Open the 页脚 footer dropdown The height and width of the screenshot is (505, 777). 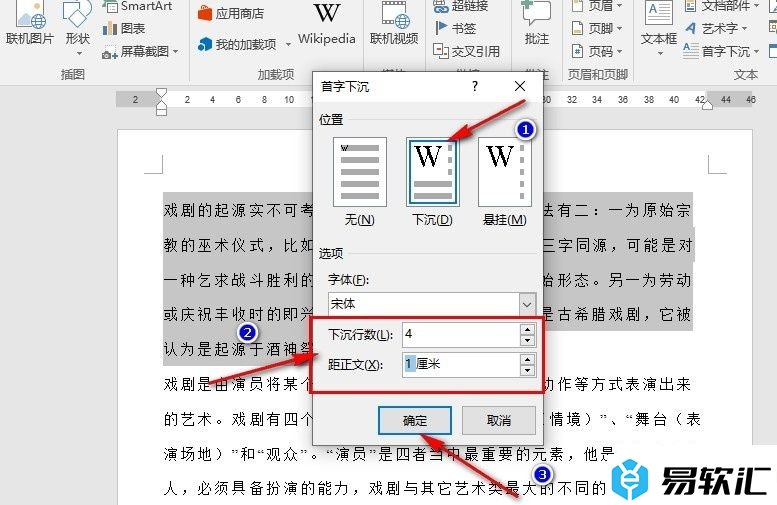(597, 28)
